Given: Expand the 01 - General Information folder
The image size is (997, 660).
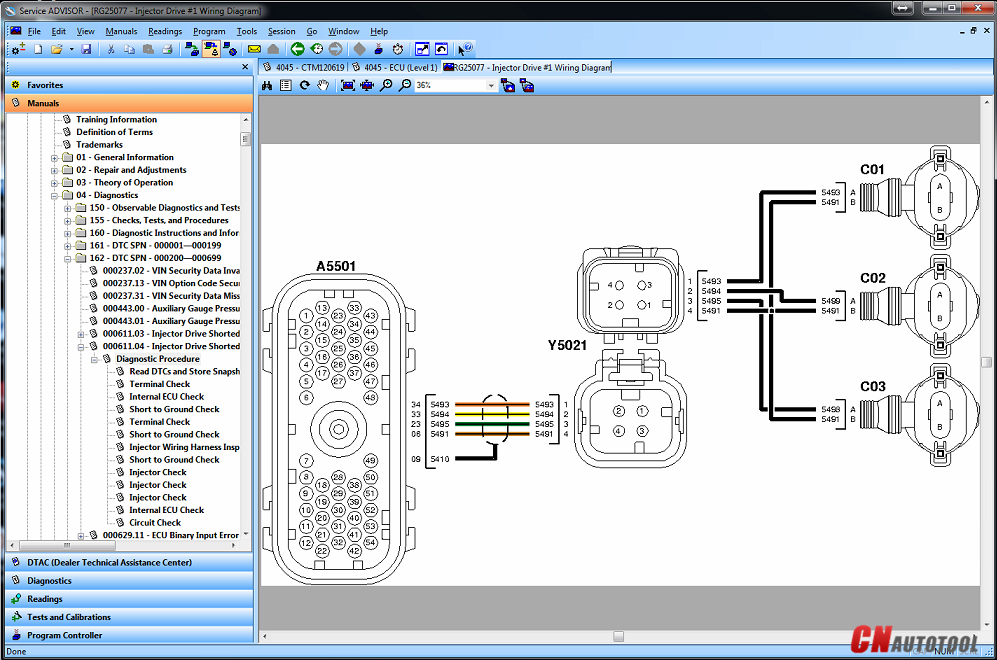Looking at the screenshot, I should [x=55, y=158].
